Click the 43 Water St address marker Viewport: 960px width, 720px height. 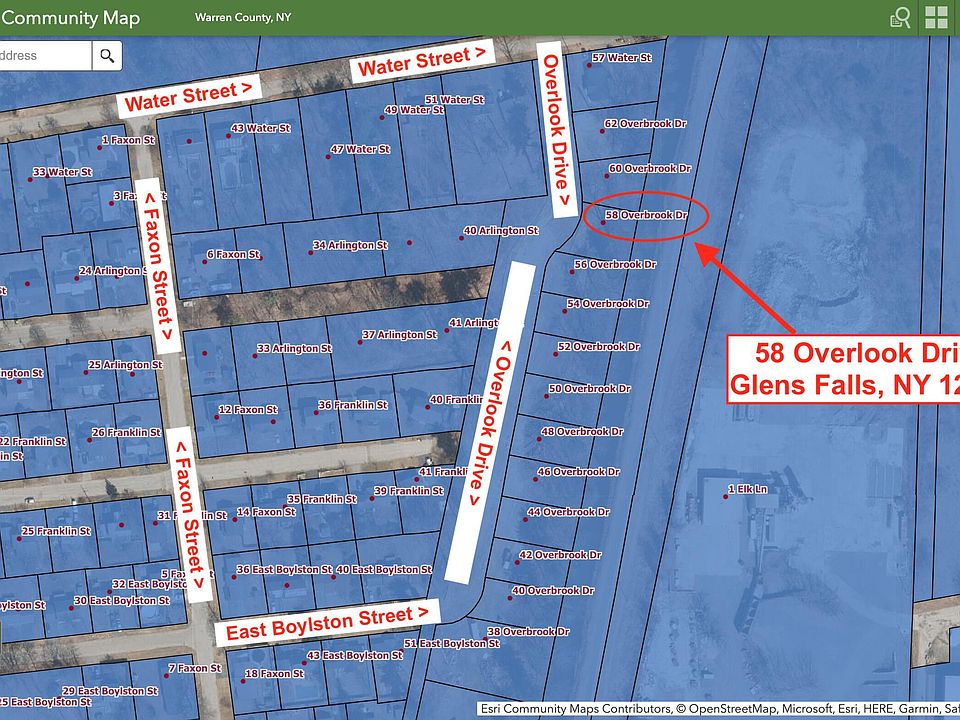coord(228,129)
